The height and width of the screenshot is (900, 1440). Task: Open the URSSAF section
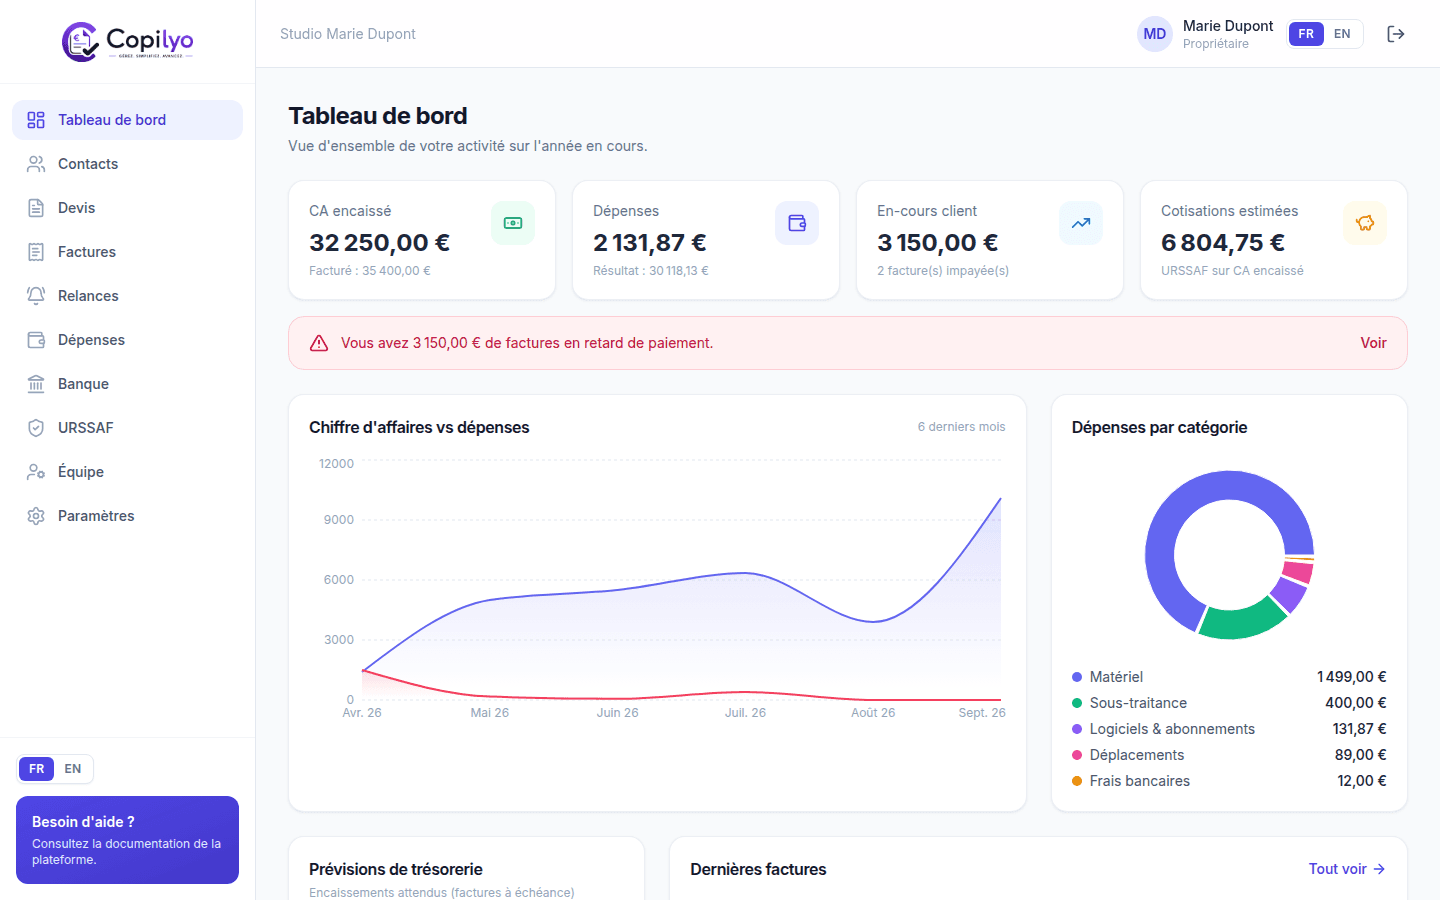coord(127,428)
